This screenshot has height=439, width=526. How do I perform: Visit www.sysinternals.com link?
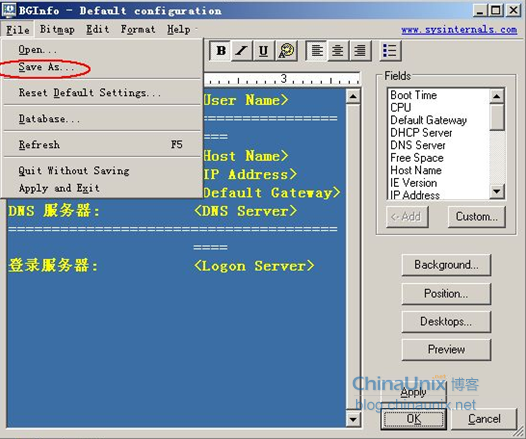coord(459,30)
